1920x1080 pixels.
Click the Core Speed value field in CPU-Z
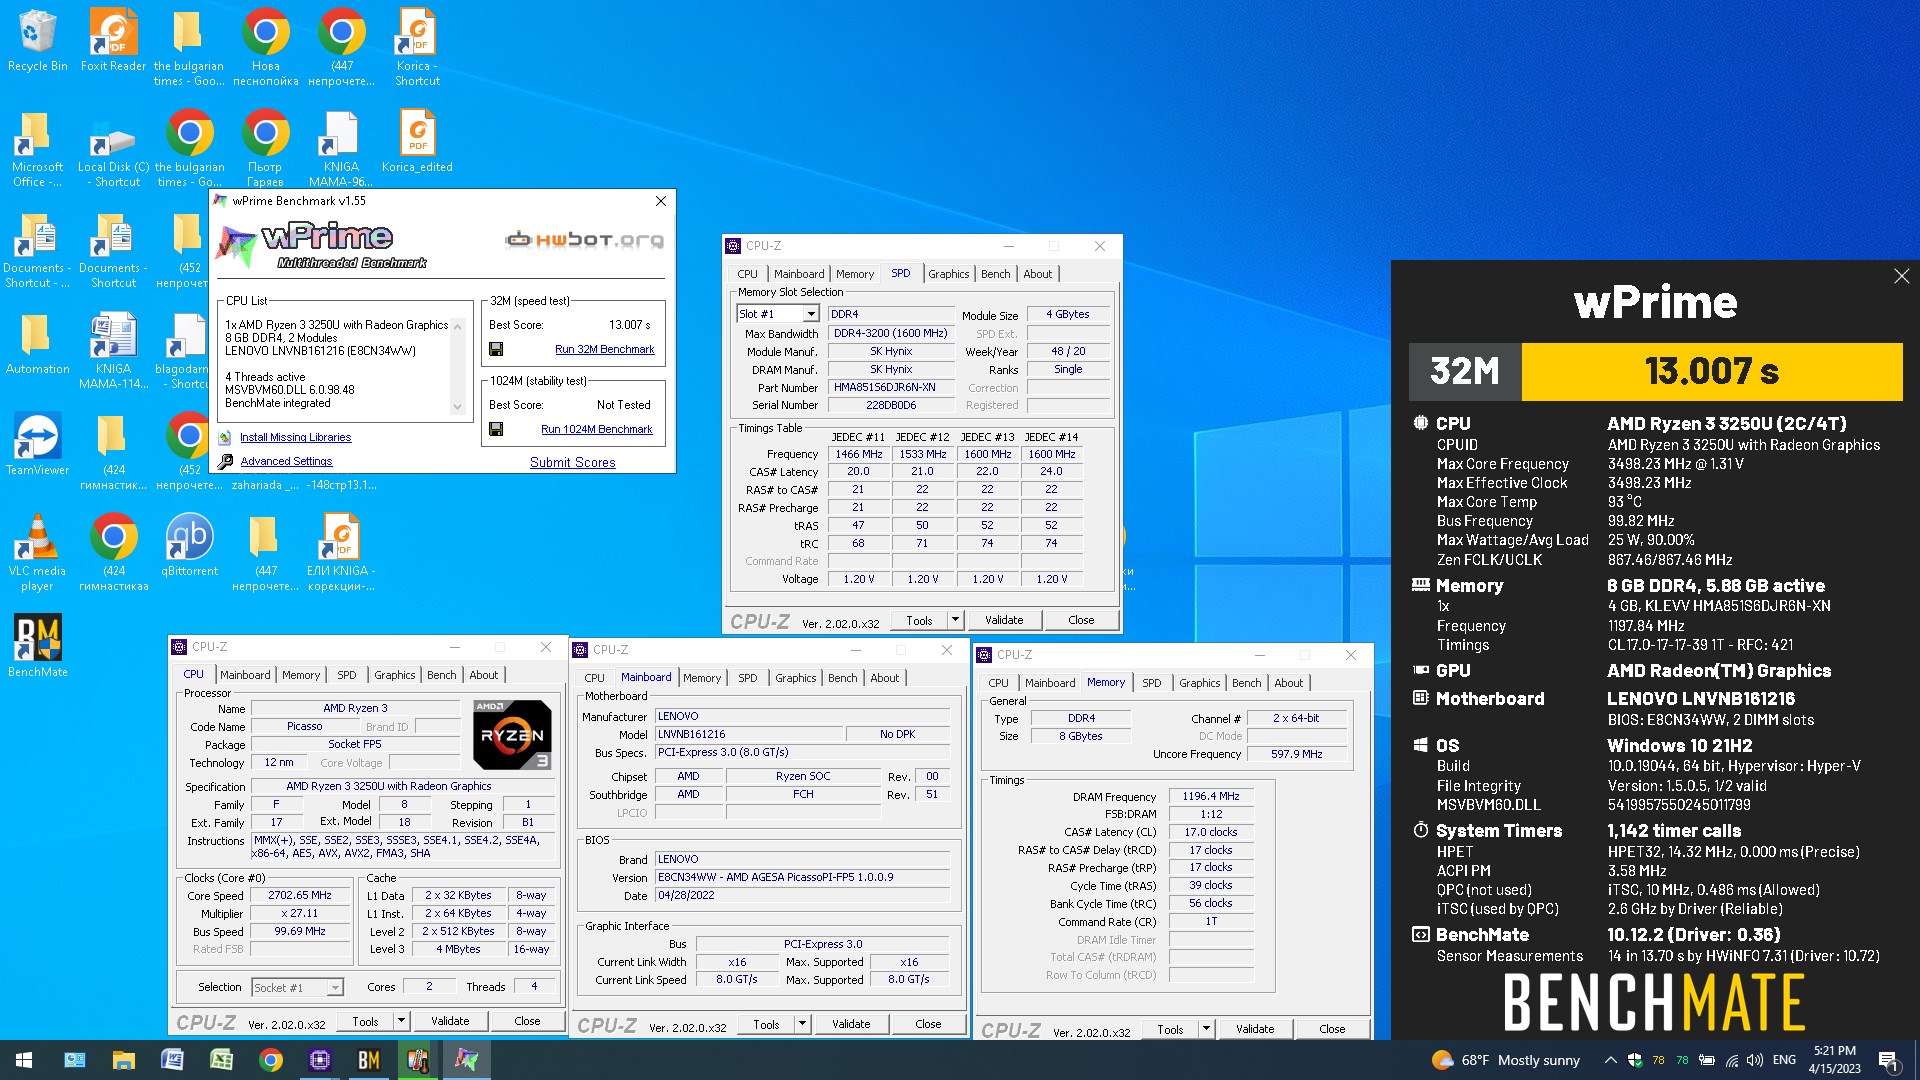[x=300, y=895]
